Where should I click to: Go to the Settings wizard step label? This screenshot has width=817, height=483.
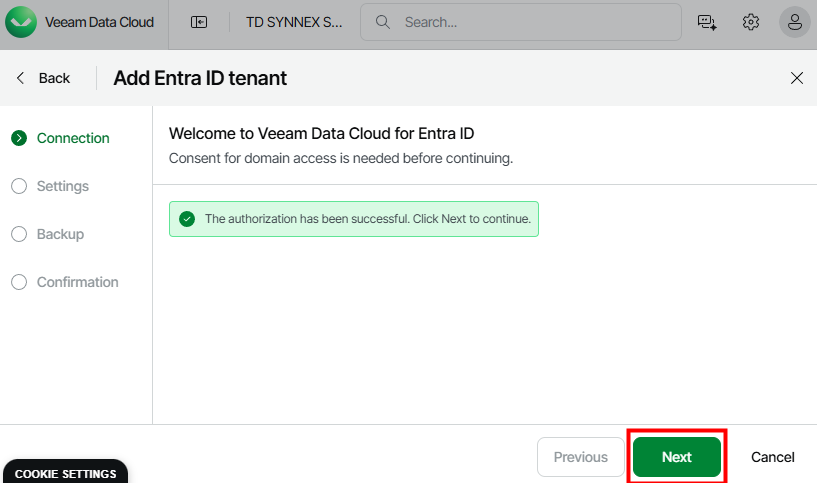(x=63, y=186)
